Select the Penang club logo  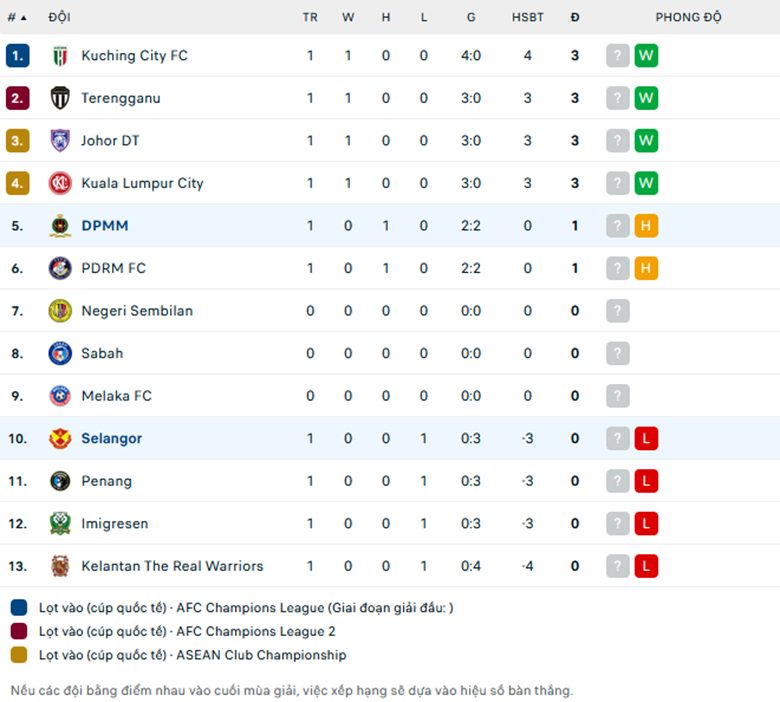coord(60,481)
